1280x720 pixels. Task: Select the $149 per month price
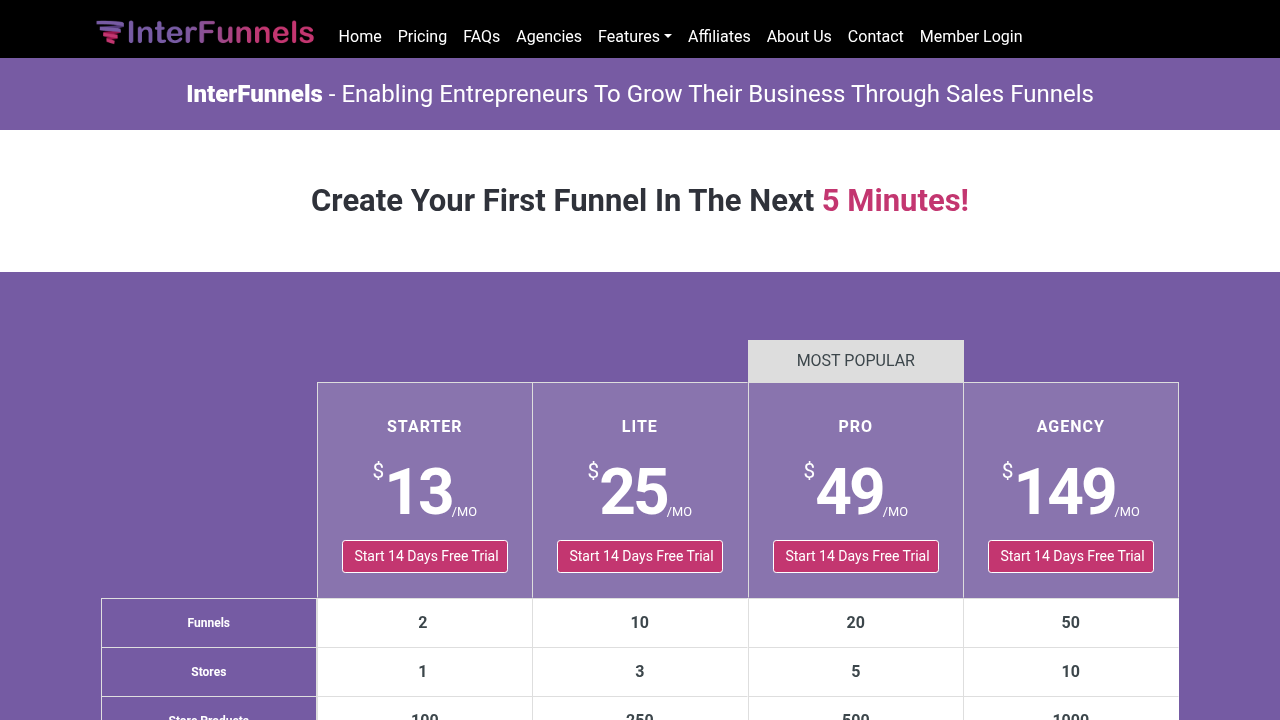1071,490
